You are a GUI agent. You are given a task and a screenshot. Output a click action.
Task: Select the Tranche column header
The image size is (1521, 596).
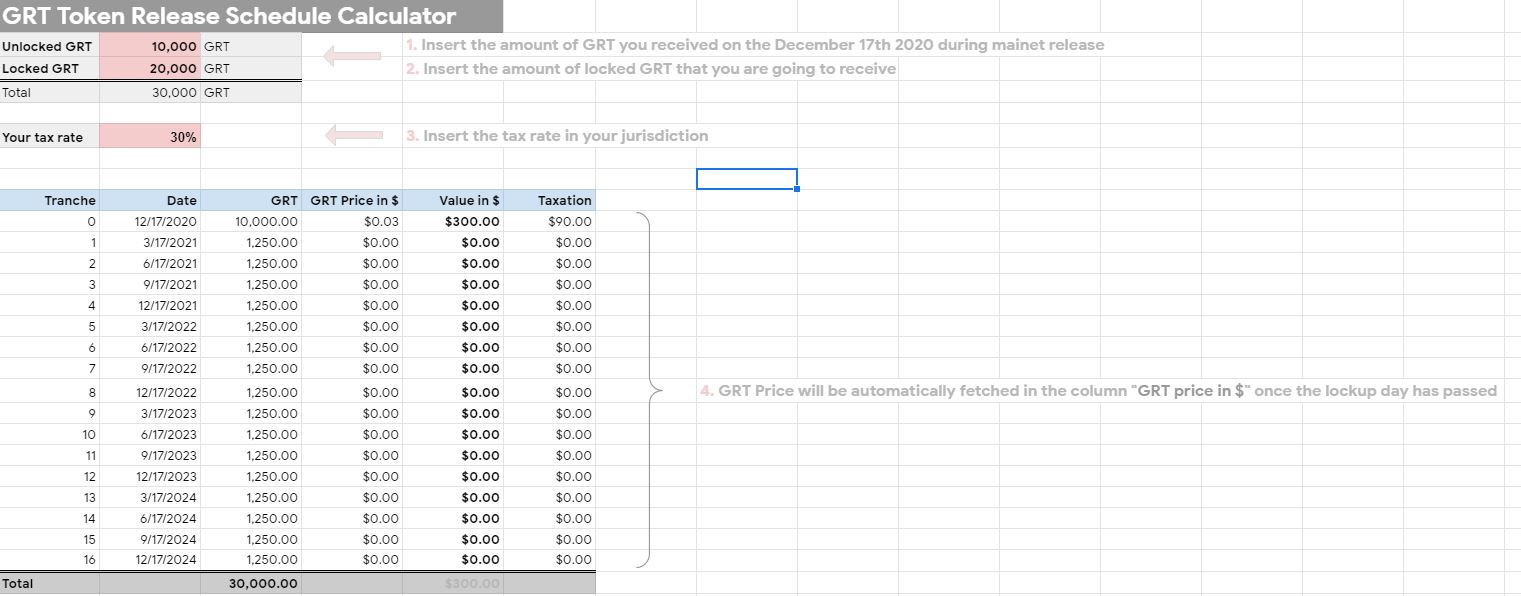click(50, 200)
